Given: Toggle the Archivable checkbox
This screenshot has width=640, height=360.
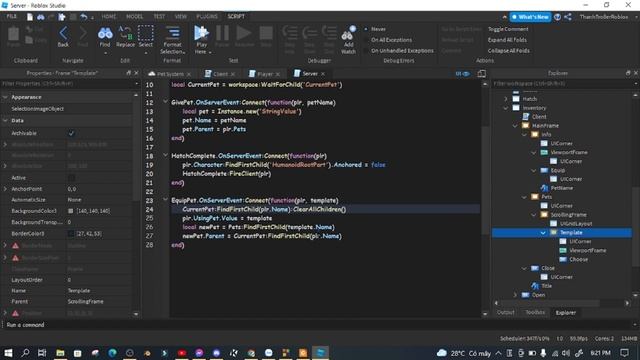Looking at the screenshot, I should pos(71,133).
